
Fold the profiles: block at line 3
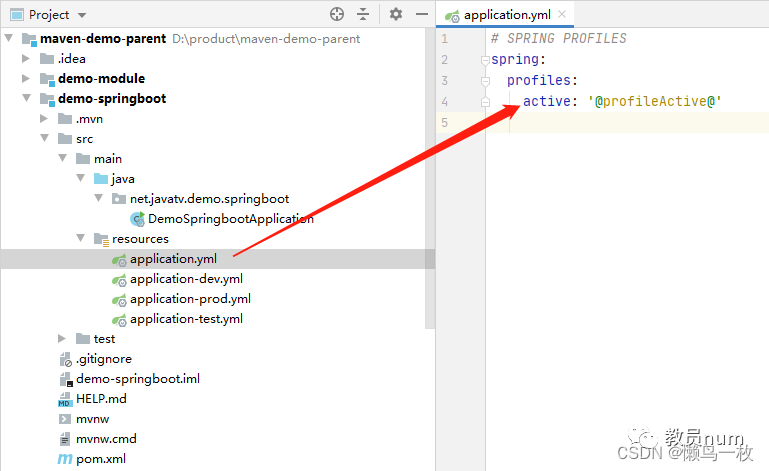tap(485, 81)
